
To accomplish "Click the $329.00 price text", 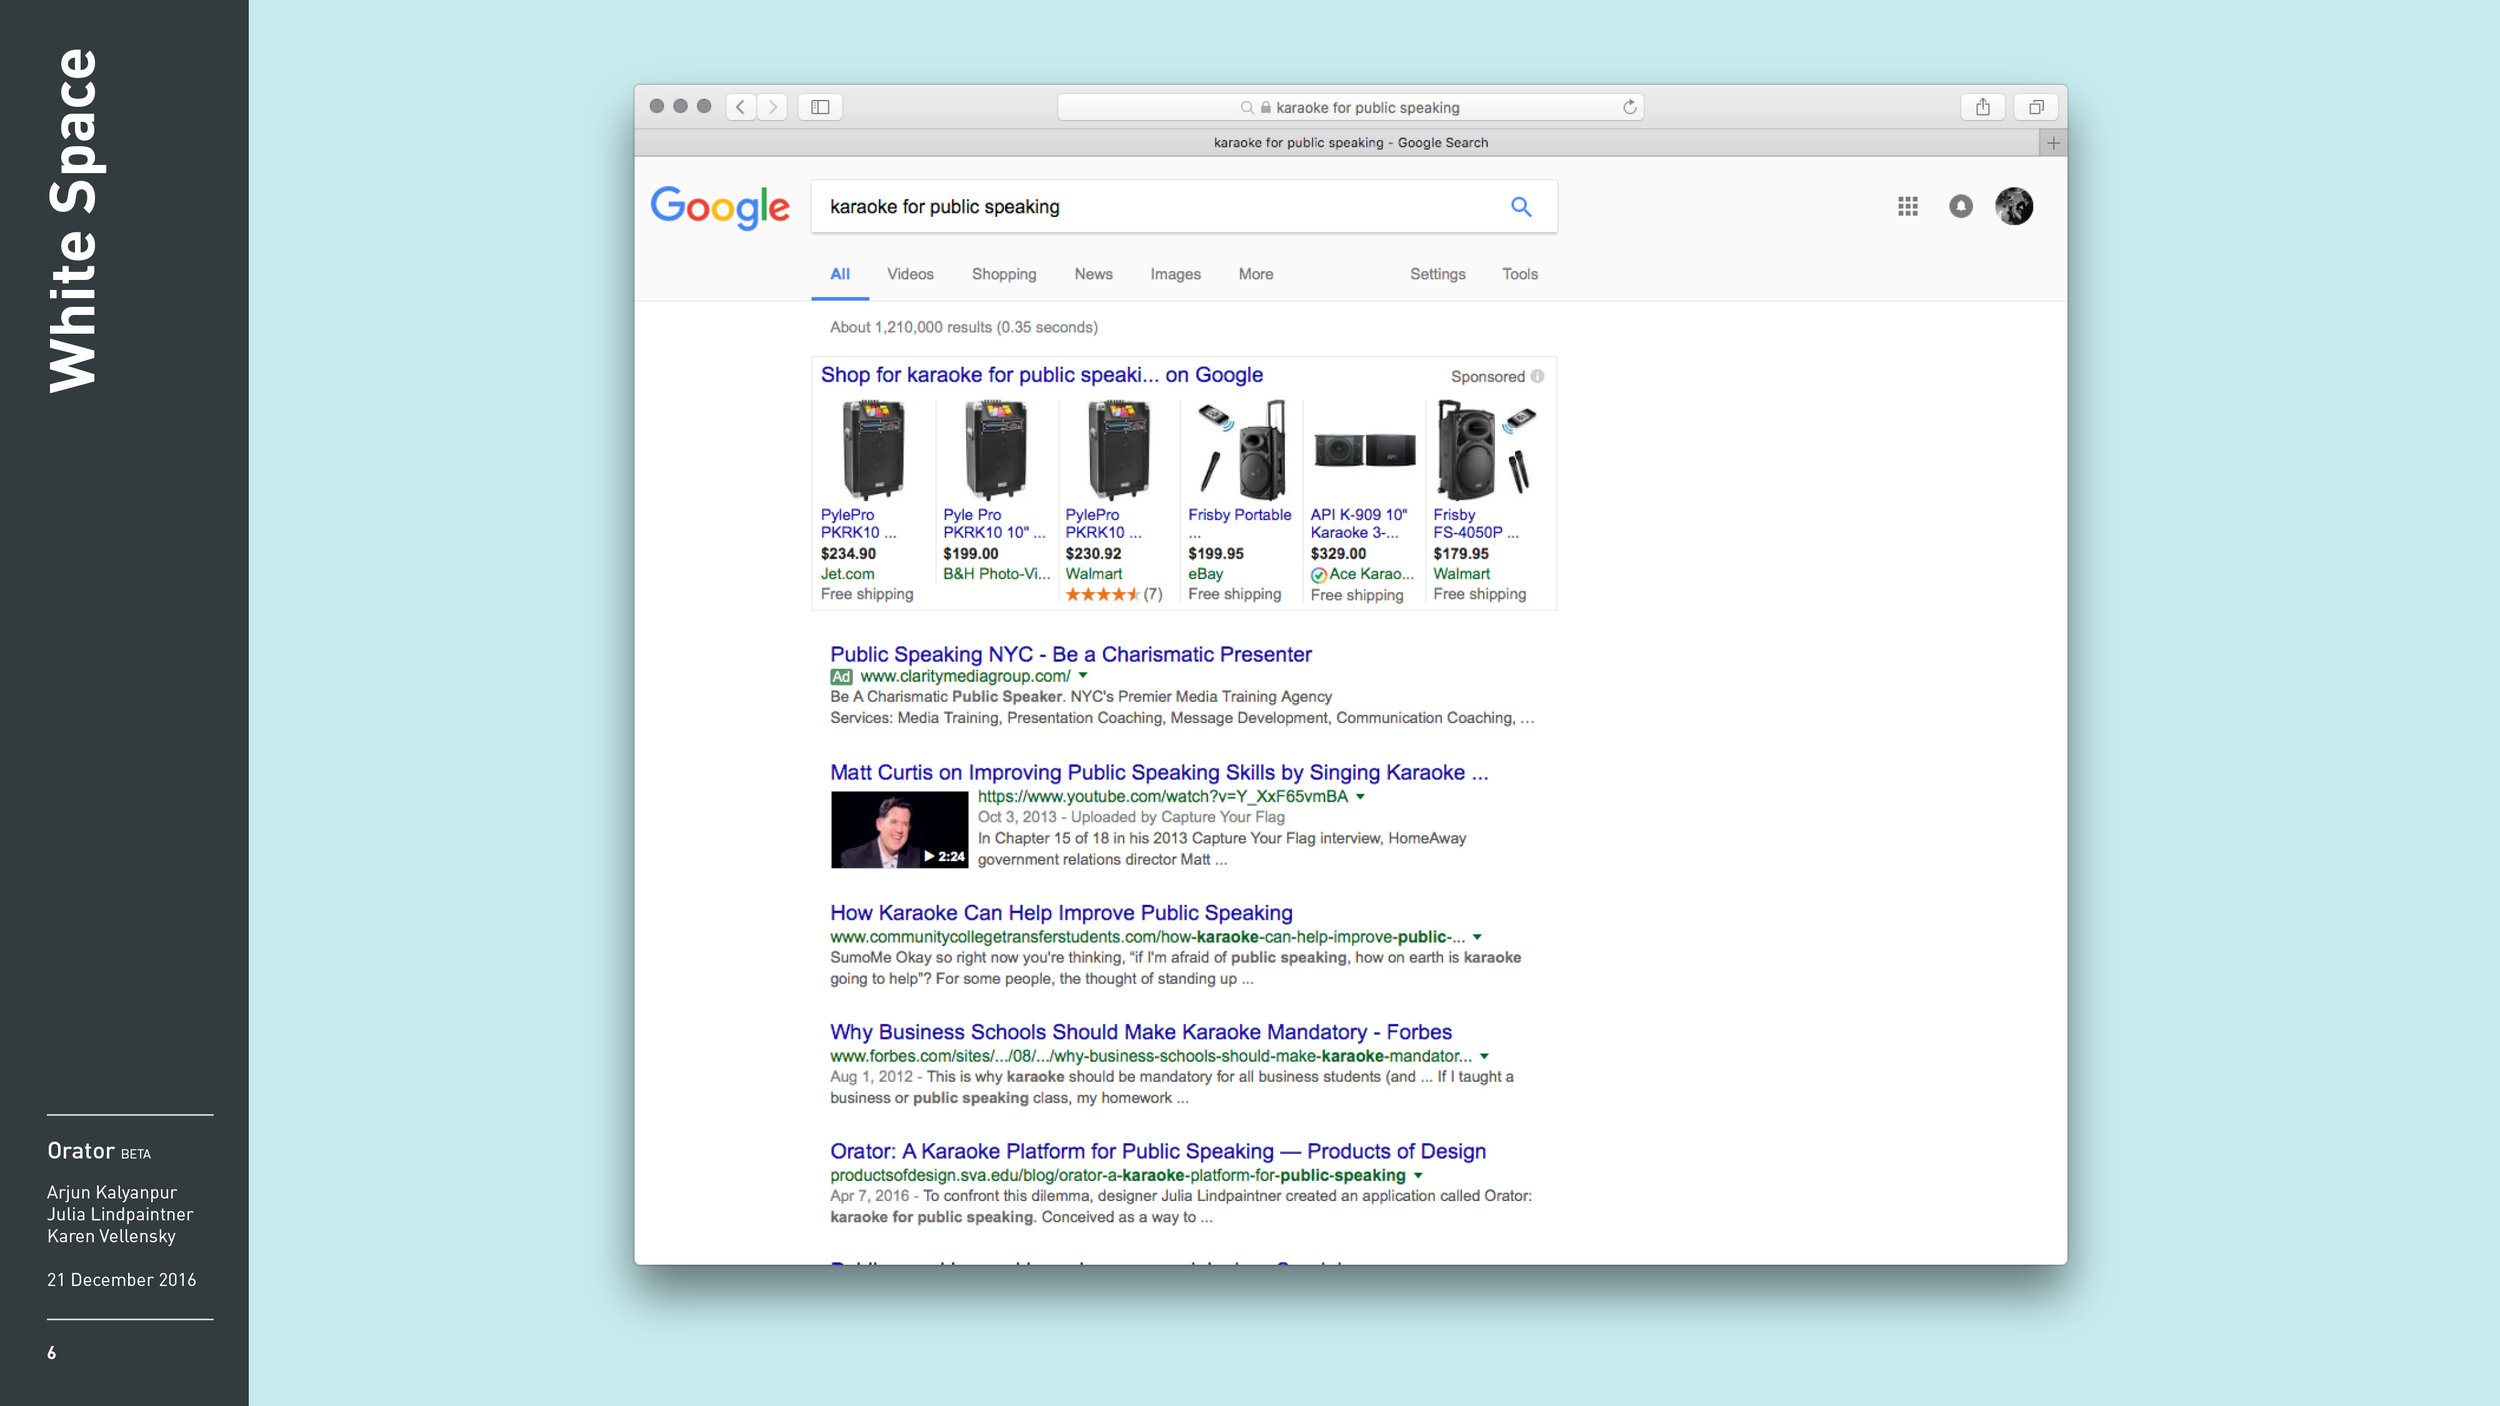I will 1338,554.
